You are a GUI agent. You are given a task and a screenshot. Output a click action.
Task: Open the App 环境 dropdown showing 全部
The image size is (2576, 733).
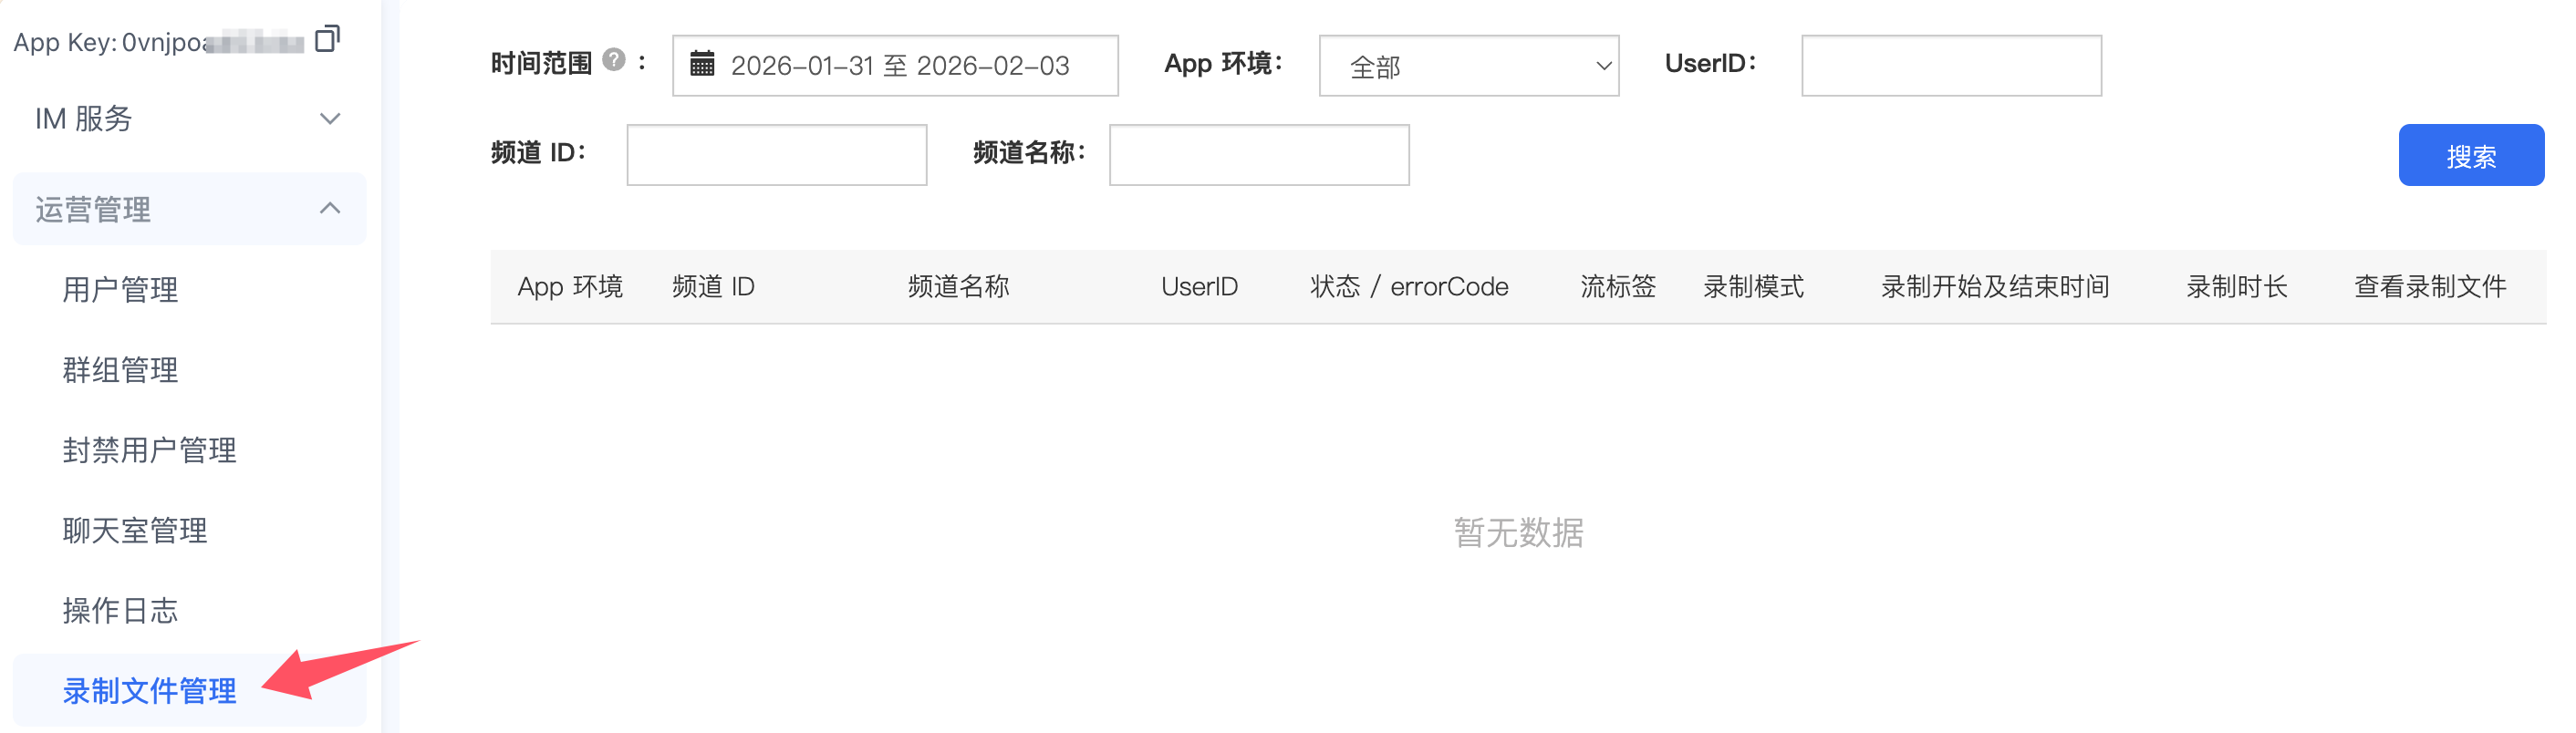1468,66
